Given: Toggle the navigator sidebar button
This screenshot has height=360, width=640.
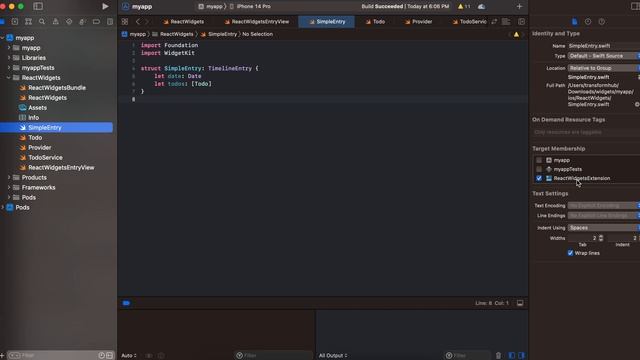Looking at the screenshot, I should (x=38, y=7).
